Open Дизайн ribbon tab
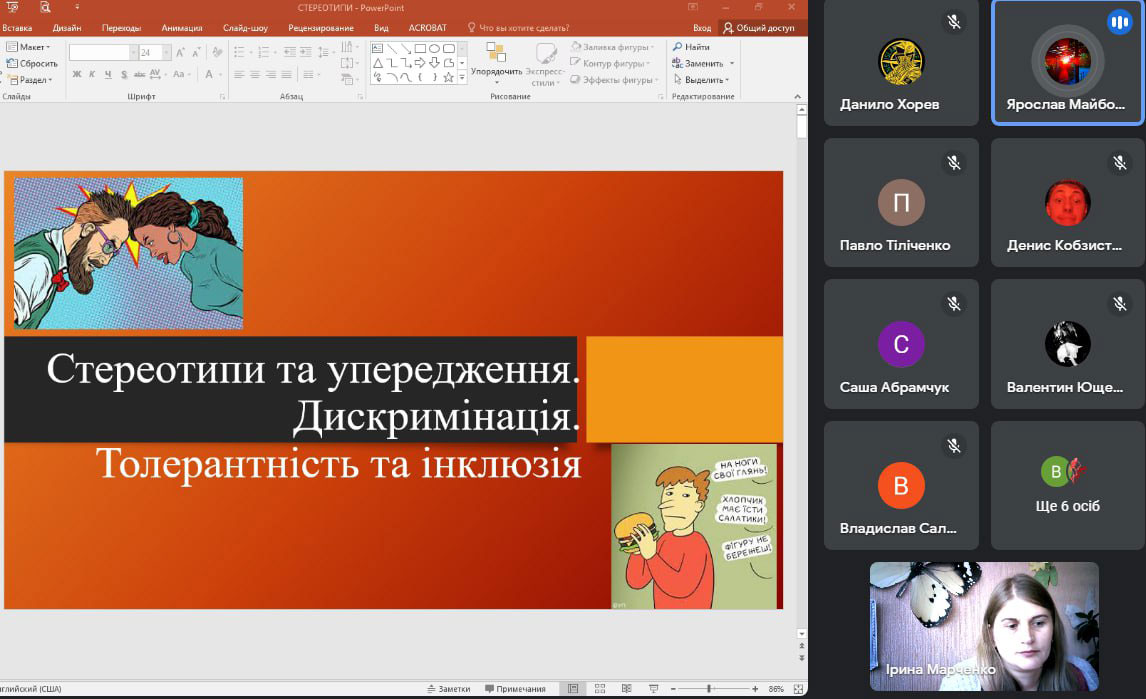 pyautogui.click(x=67, y=28)
